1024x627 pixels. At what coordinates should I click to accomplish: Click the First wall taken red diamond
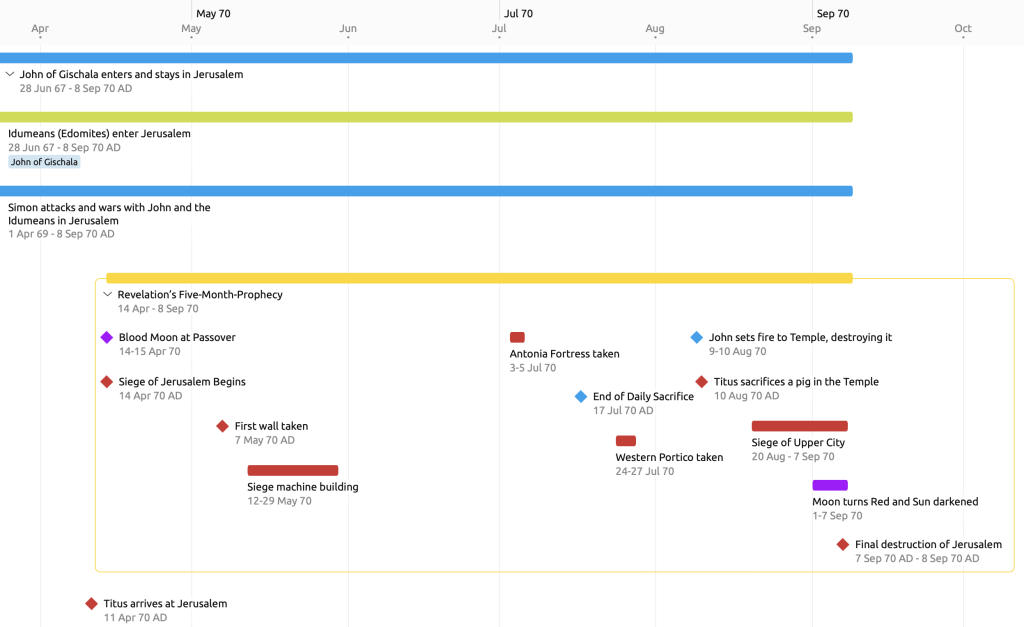[x=223, y=426]
